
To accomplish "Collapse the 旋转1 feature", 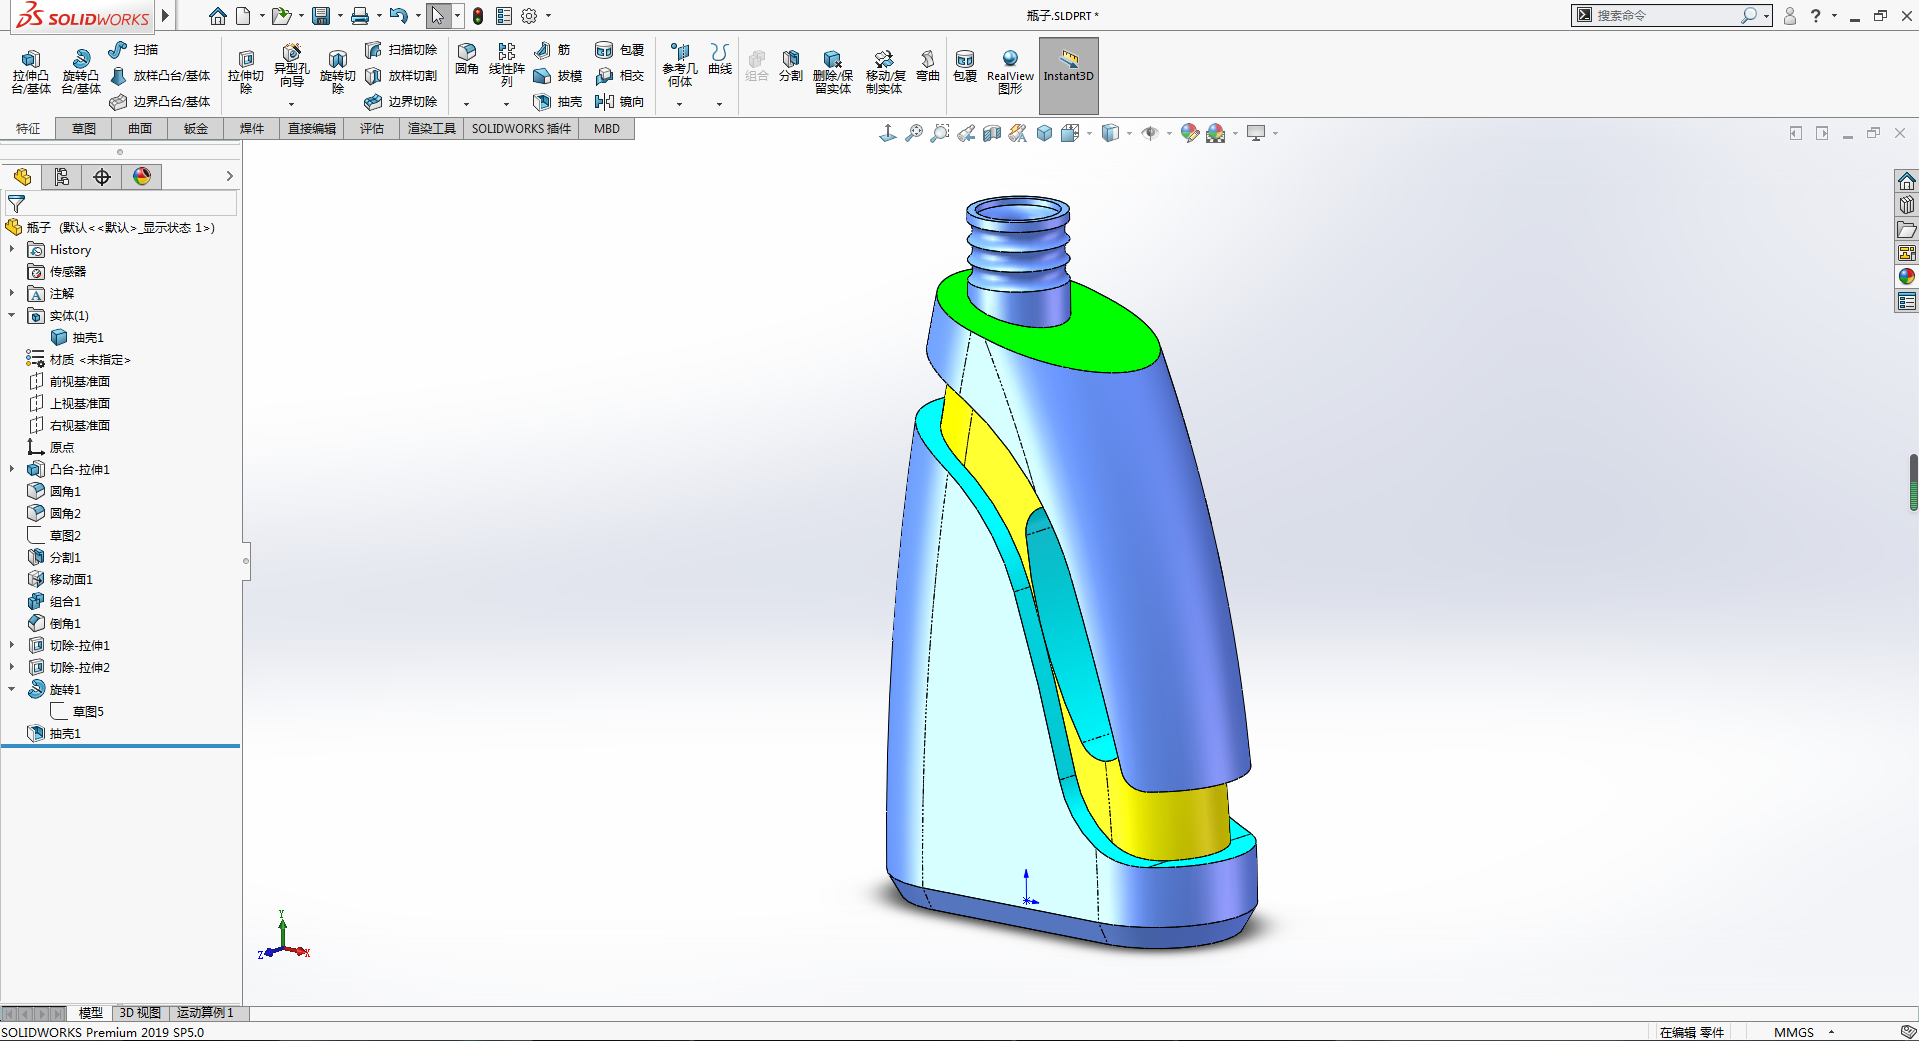I will tap(12, 689).
